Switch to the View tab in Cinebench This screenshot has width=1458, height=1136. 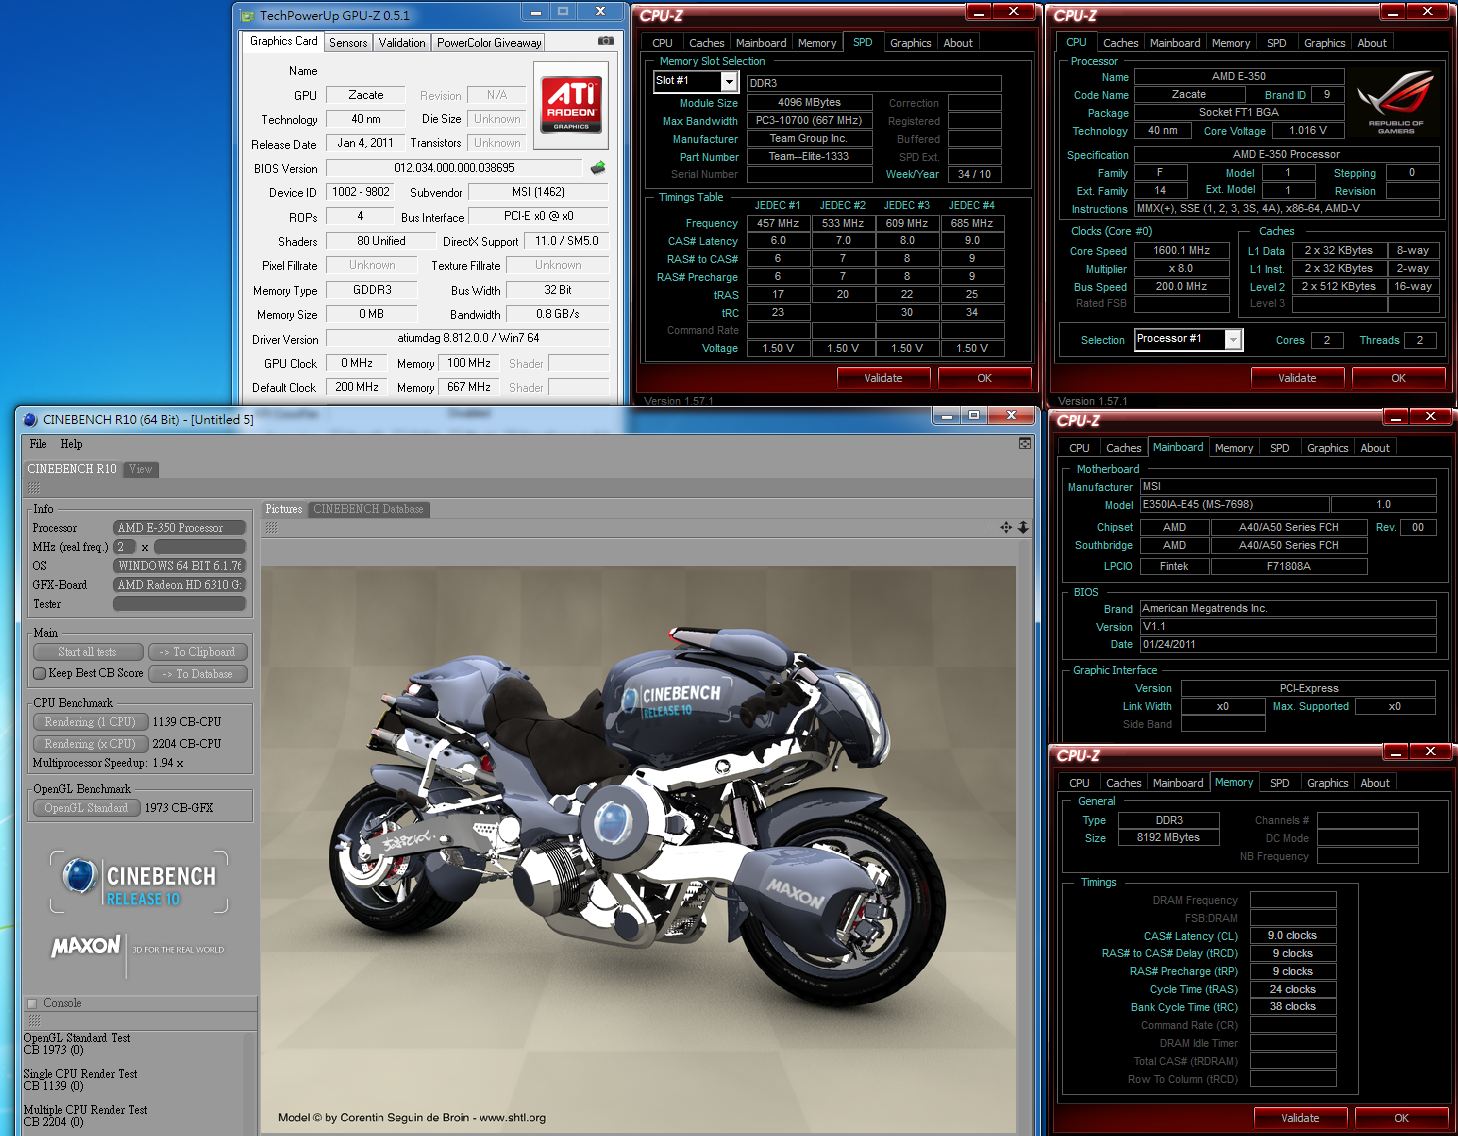141,469
